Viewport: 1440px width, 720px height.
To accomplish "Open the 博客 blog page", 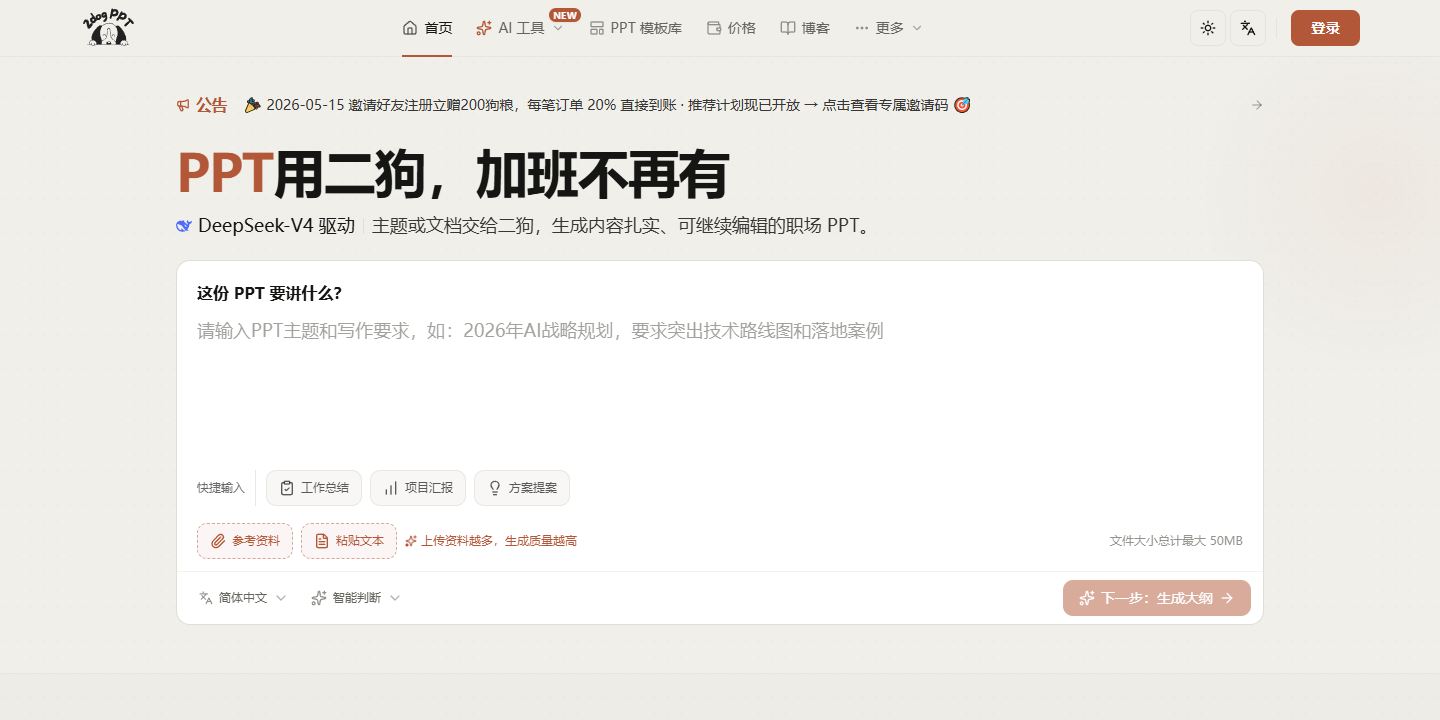I will [x=805, y=28].
